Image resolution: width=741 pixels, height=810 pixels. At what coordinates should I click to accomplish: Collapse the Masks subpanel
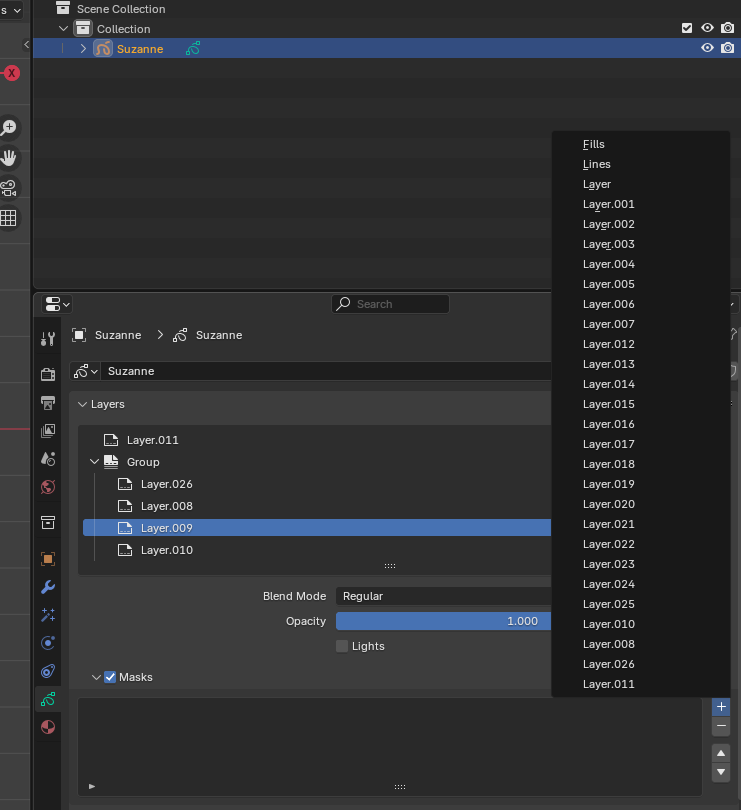tap(96, 677)
